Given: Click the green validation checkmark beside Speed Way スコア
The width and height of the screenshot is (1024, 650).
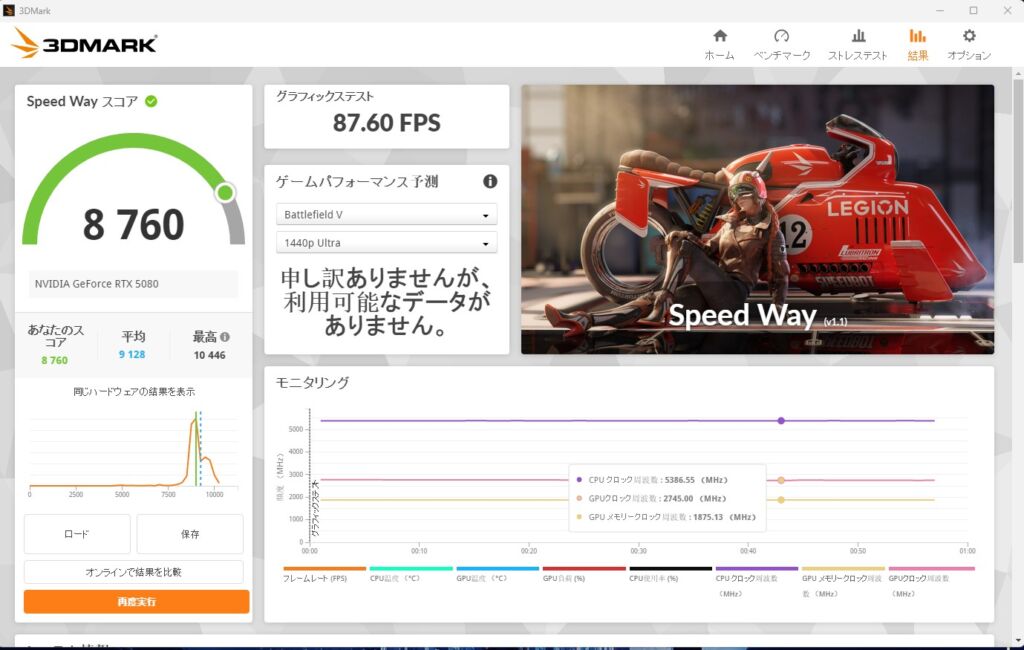Looking at the screenshot, I should pyautogui.click(x=151, y=101).
